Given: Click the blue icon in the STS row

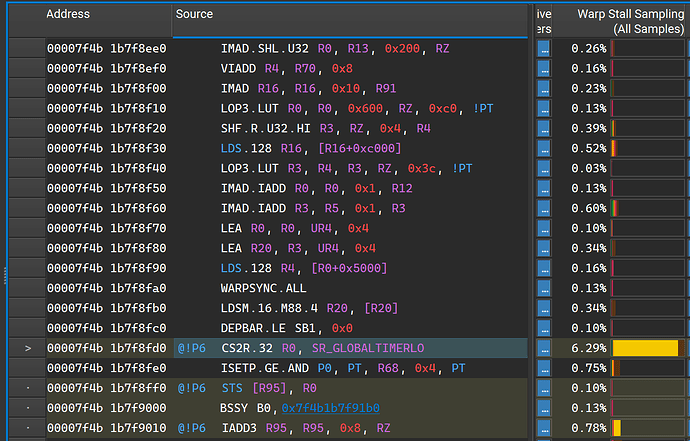Looking at the screenshot, I should 544,388.
